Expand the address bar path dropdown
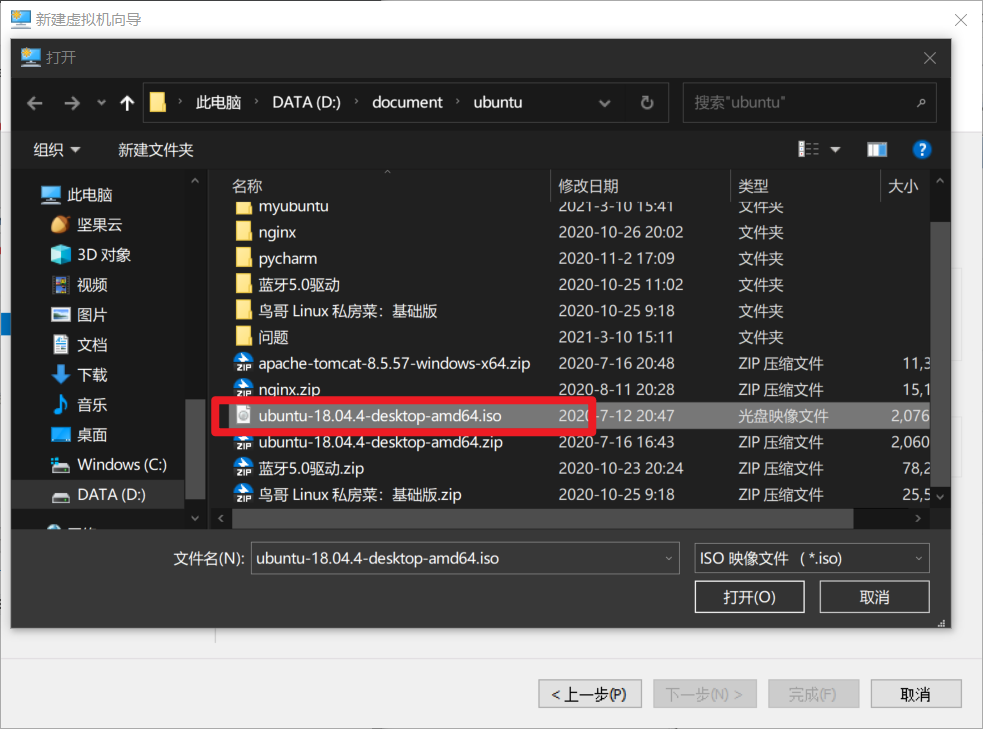The width and height of the screenshot is (983, 729). coord(605,103)
